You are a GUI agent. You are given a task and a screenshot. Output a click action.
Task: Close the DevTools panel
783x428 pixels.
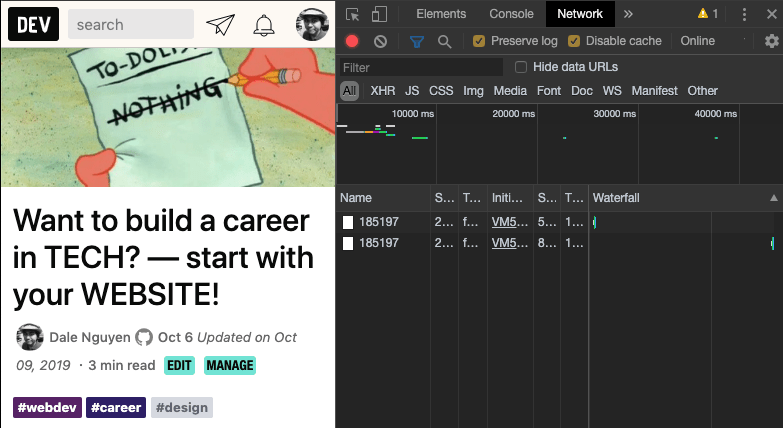coord(772,14)
